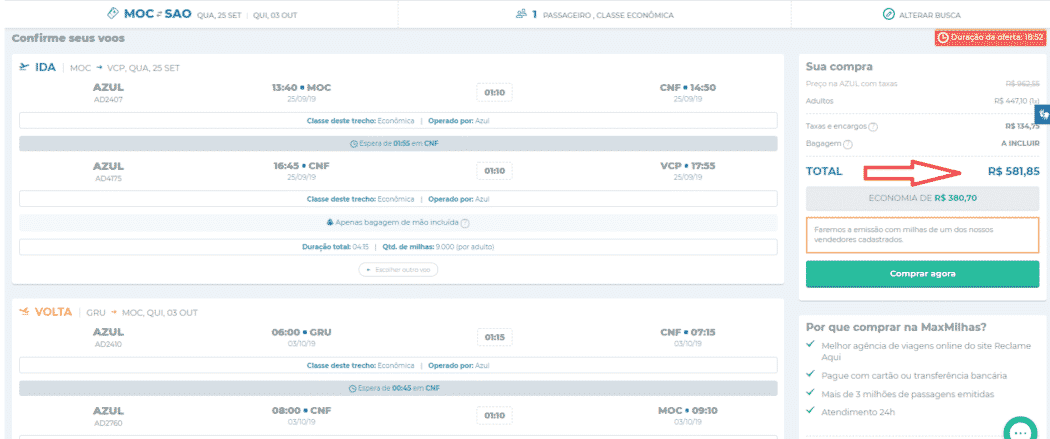The image size is (1050, 439).
Task: Click flight number AD2407
Action: [x=108, y=99]
